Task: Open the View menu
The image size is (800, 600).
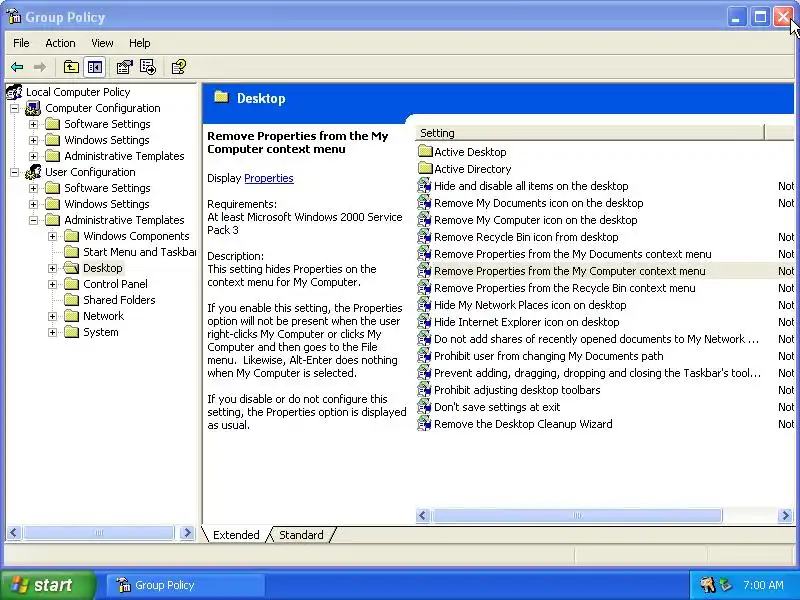Action: tap(102, 43)
